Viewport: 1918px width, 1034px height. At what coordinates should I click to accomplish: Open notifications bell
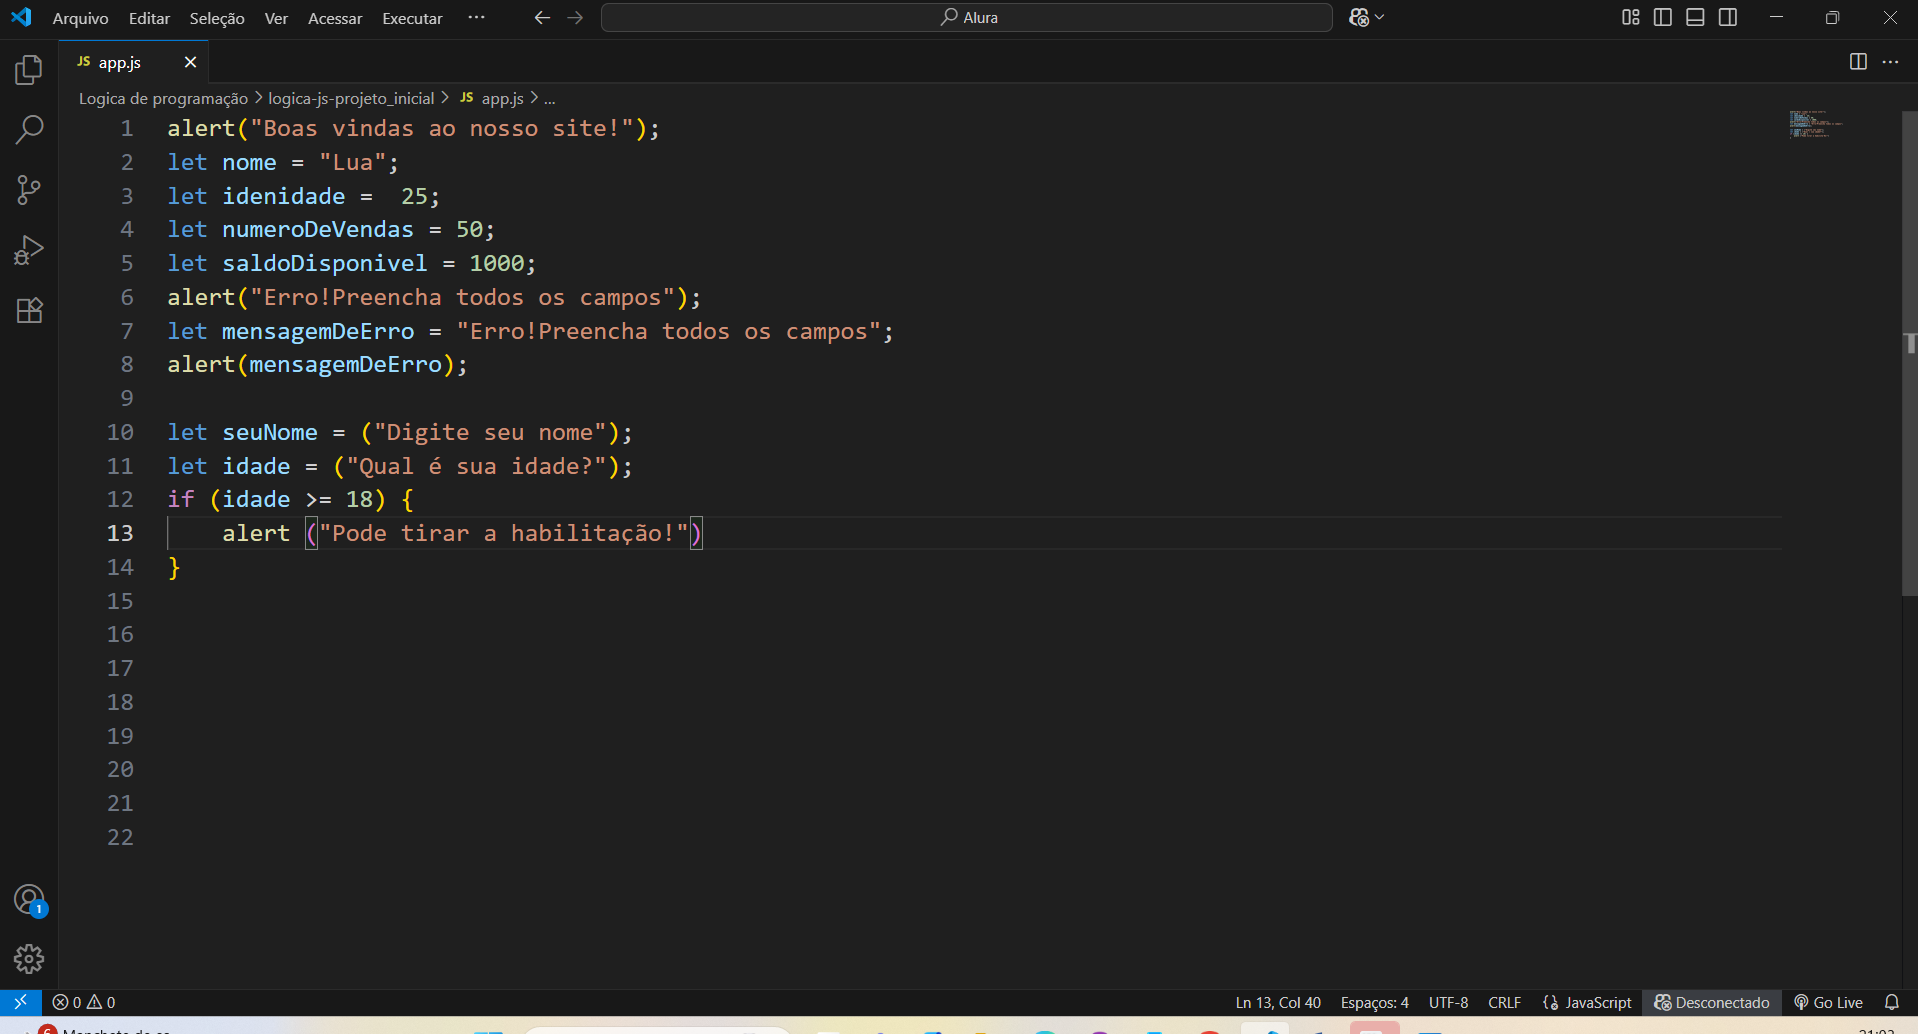(x=1892, y=1002)
